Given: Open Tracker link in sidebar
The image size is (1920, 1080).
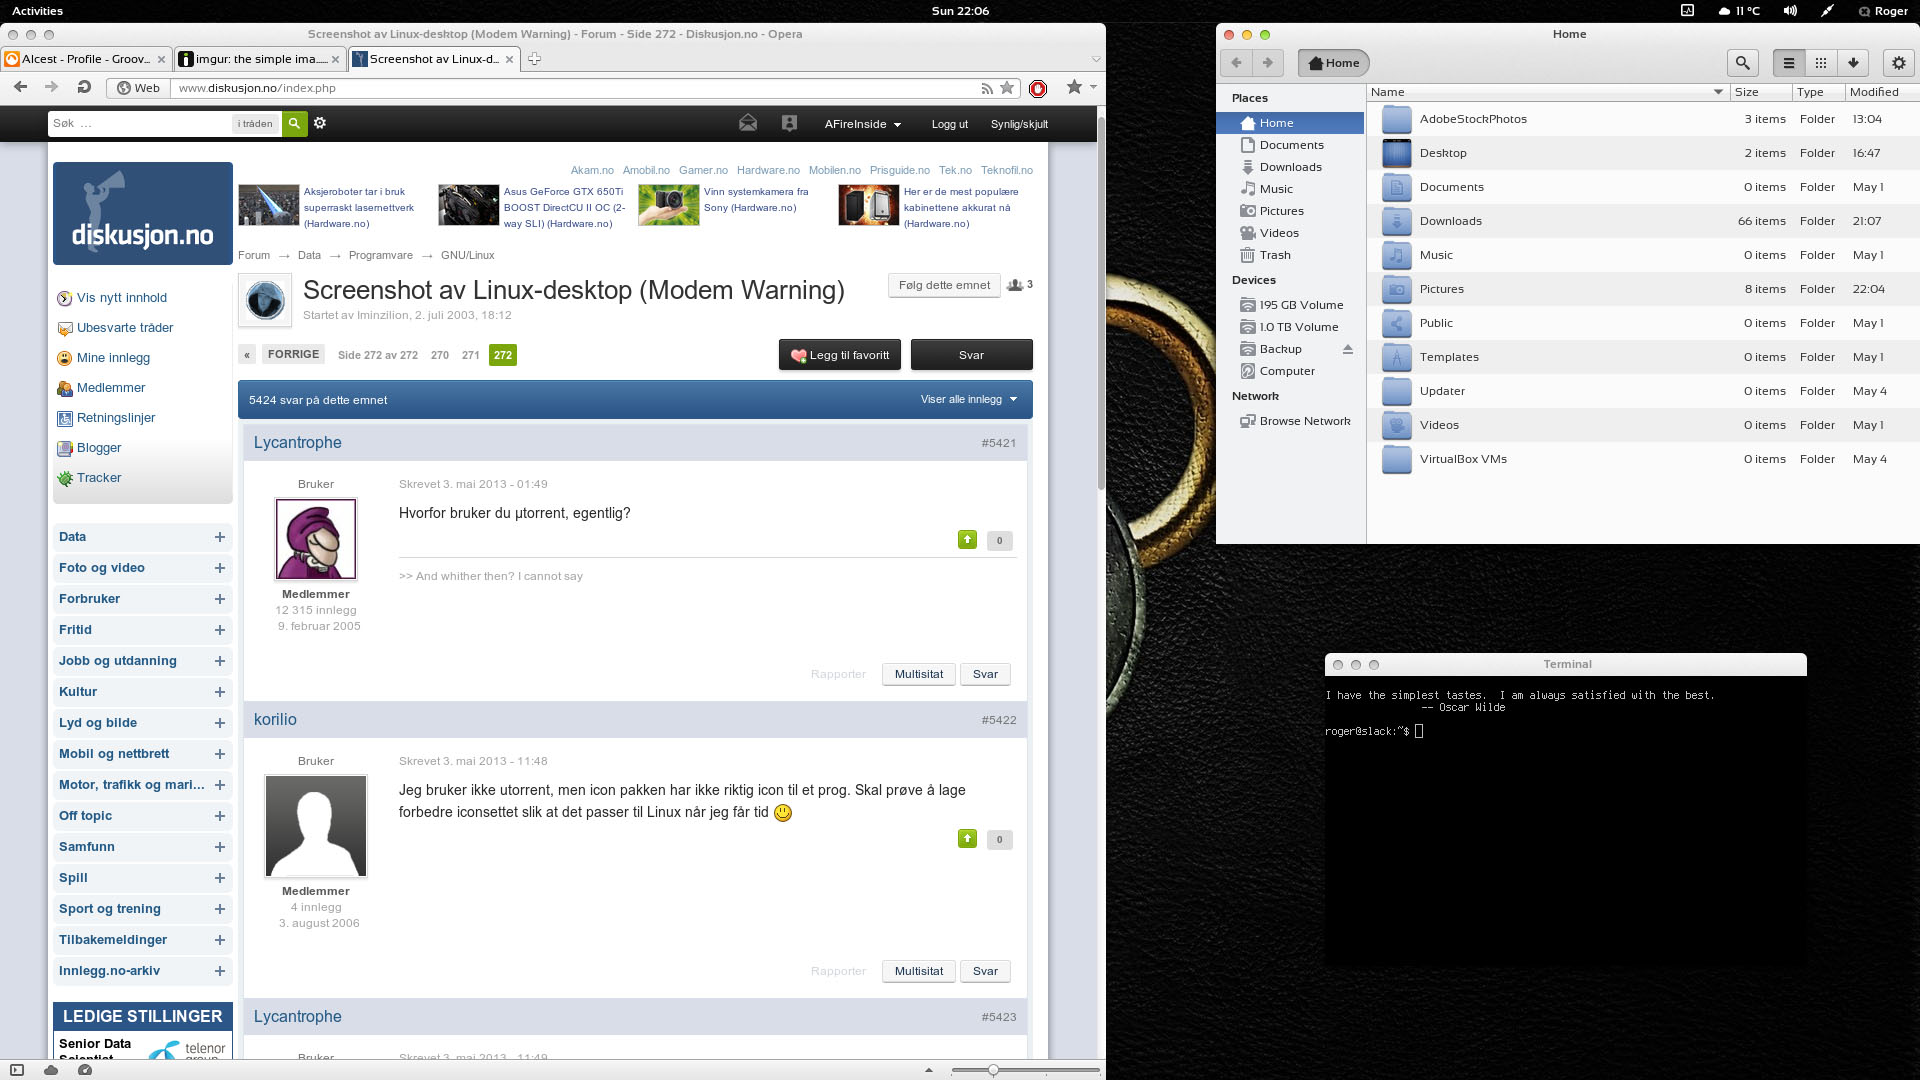Looking at the screenshot, I should (99, 478).
